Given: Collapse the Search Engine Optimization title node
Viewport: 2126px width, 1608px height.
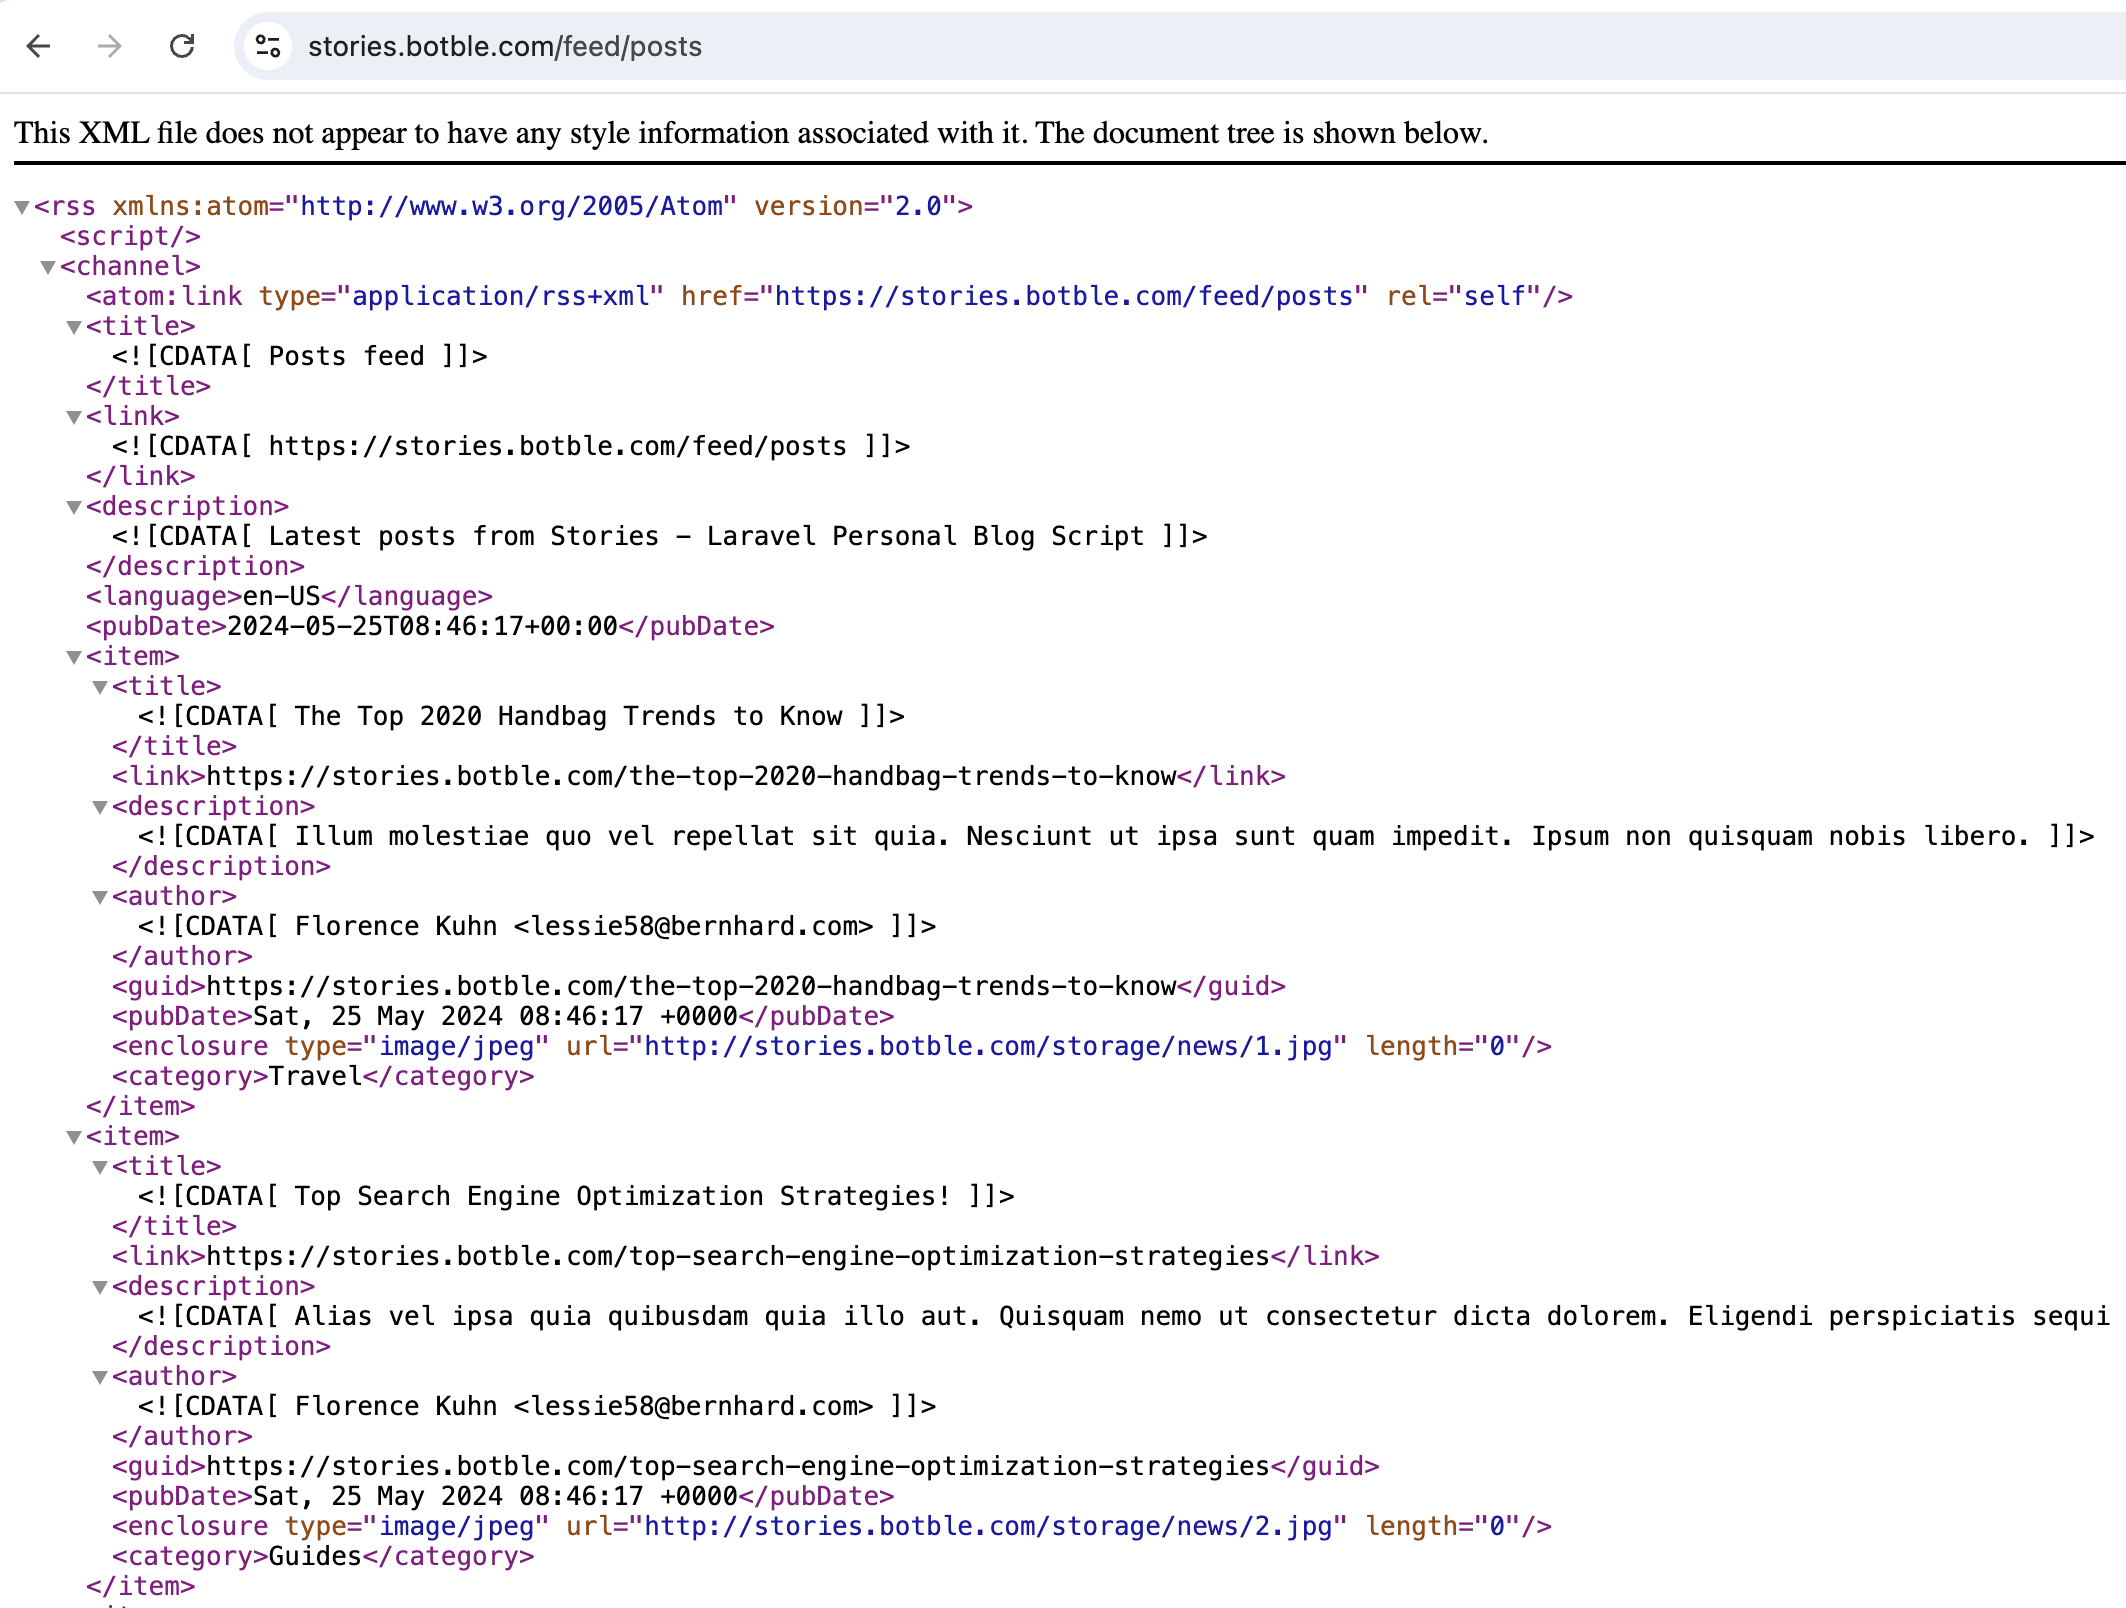Looking at the screenshot, I should [99, 1167].
